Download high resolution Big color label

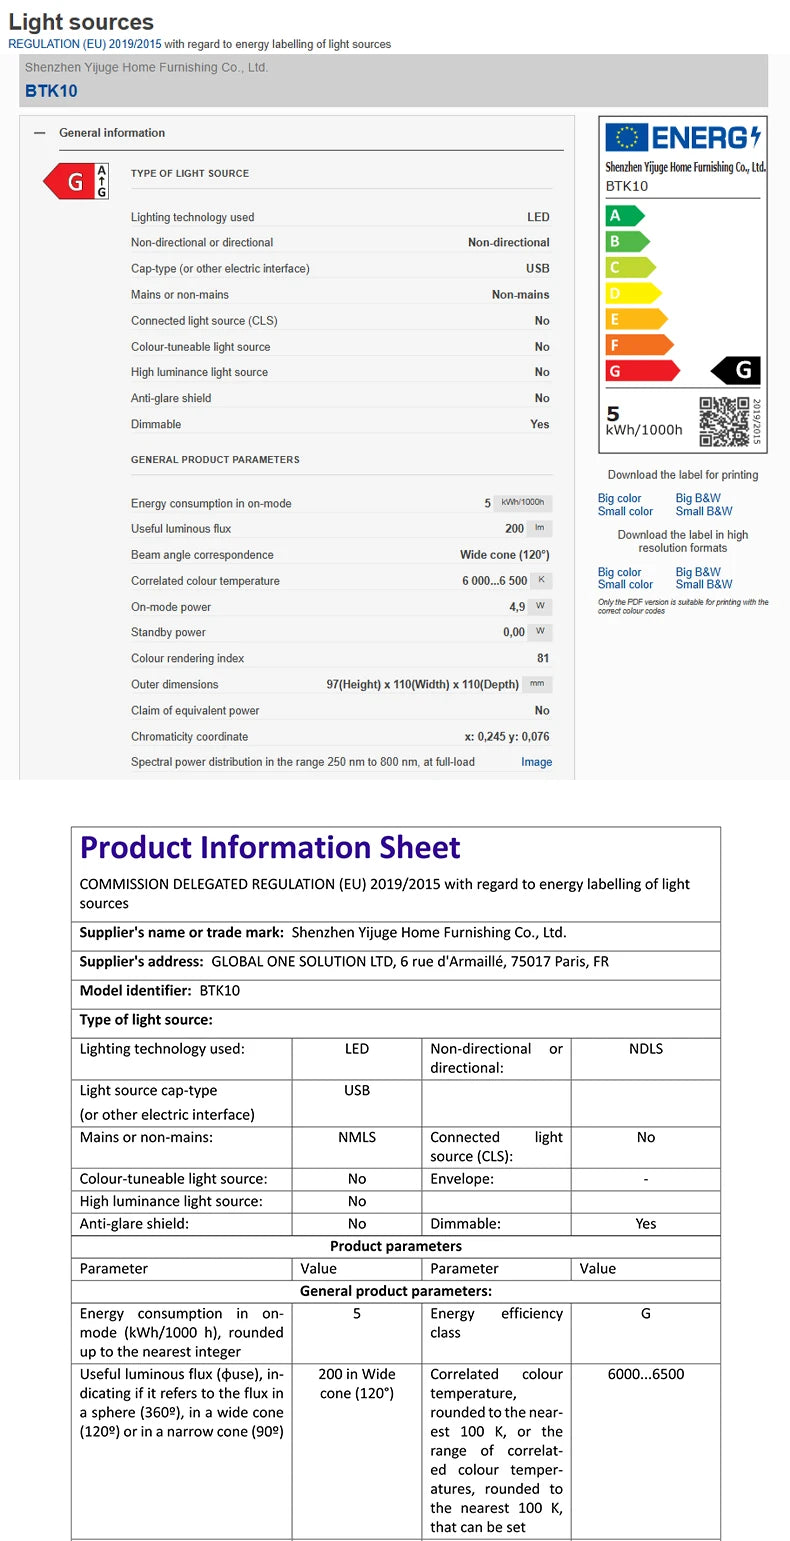tap(620, 572)
